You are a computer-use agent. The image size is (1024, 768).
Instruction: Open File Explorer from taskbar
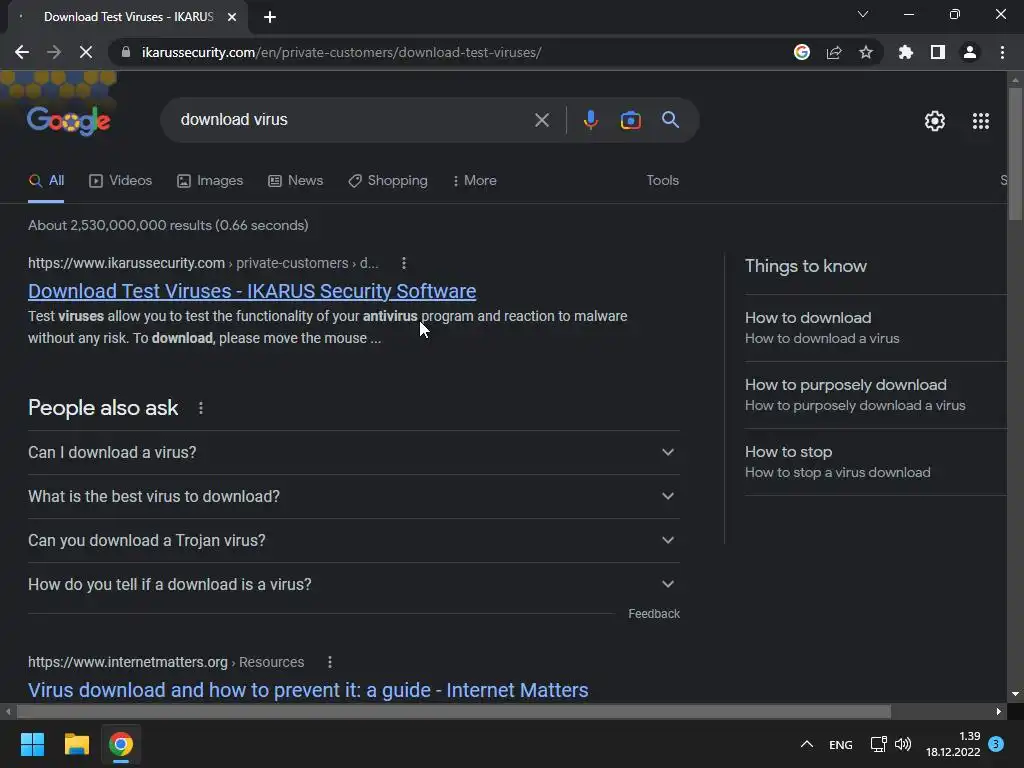coord(76,744)
